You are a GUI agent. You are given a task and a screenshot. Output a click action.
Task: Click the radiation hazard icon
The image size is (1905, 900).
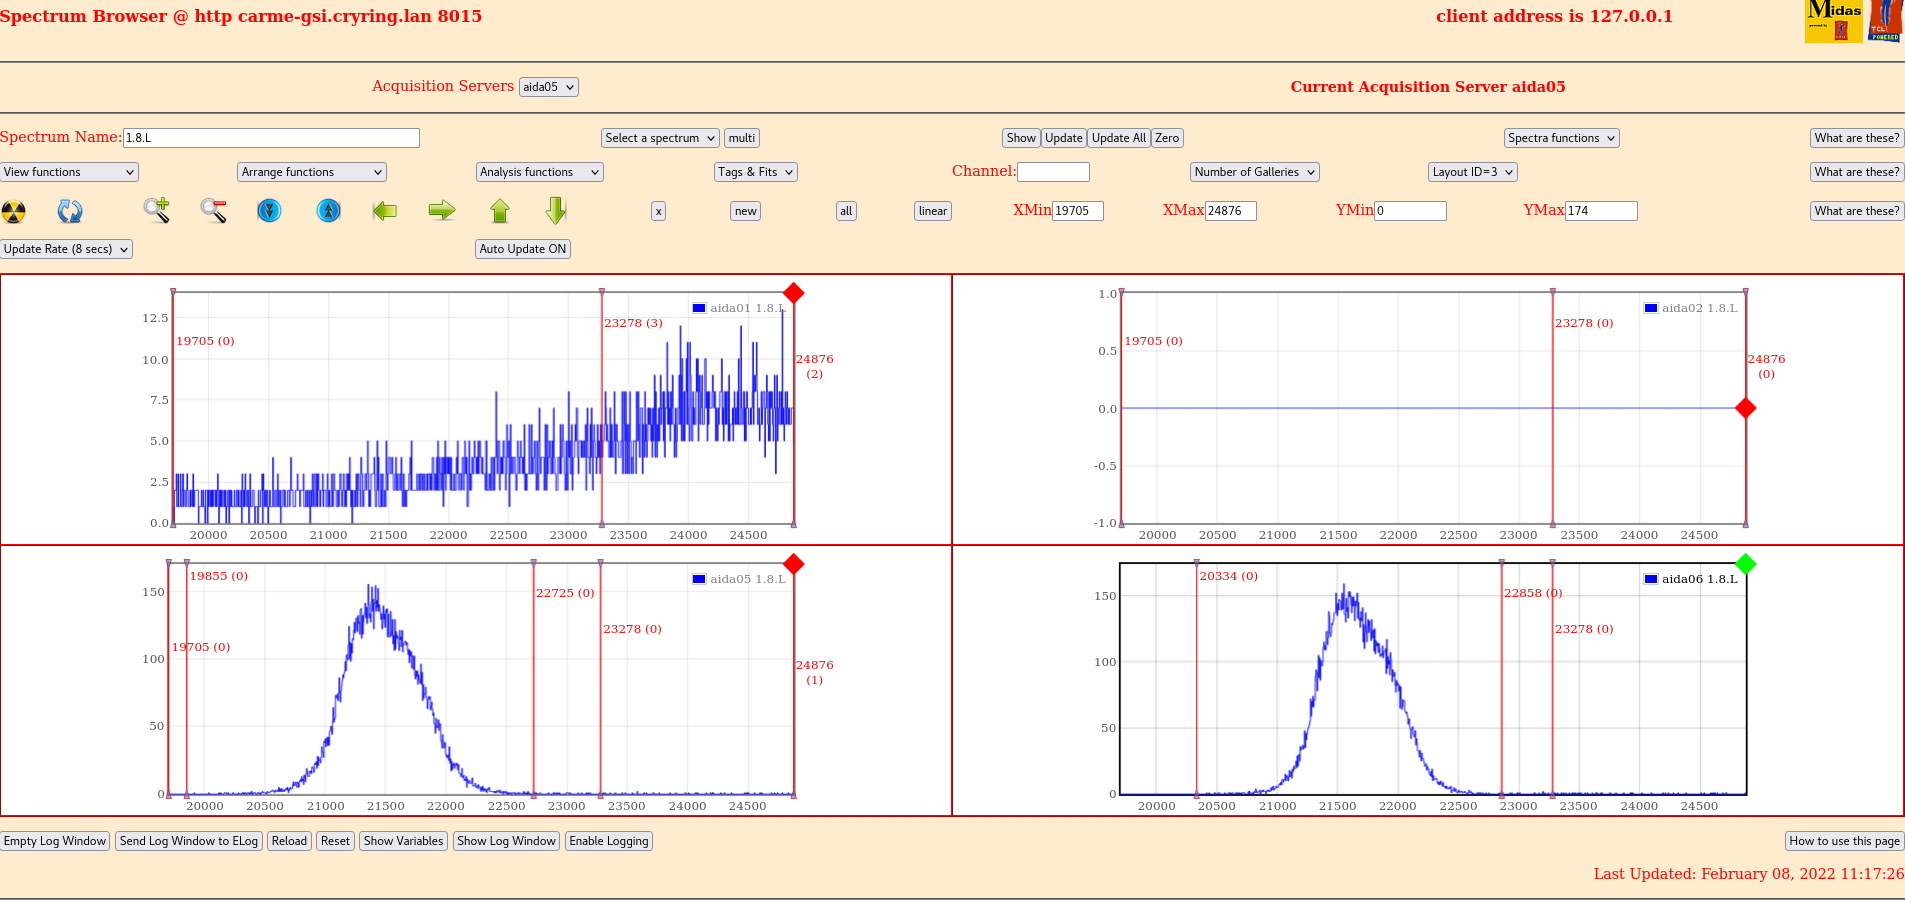(x=14, y=211)
